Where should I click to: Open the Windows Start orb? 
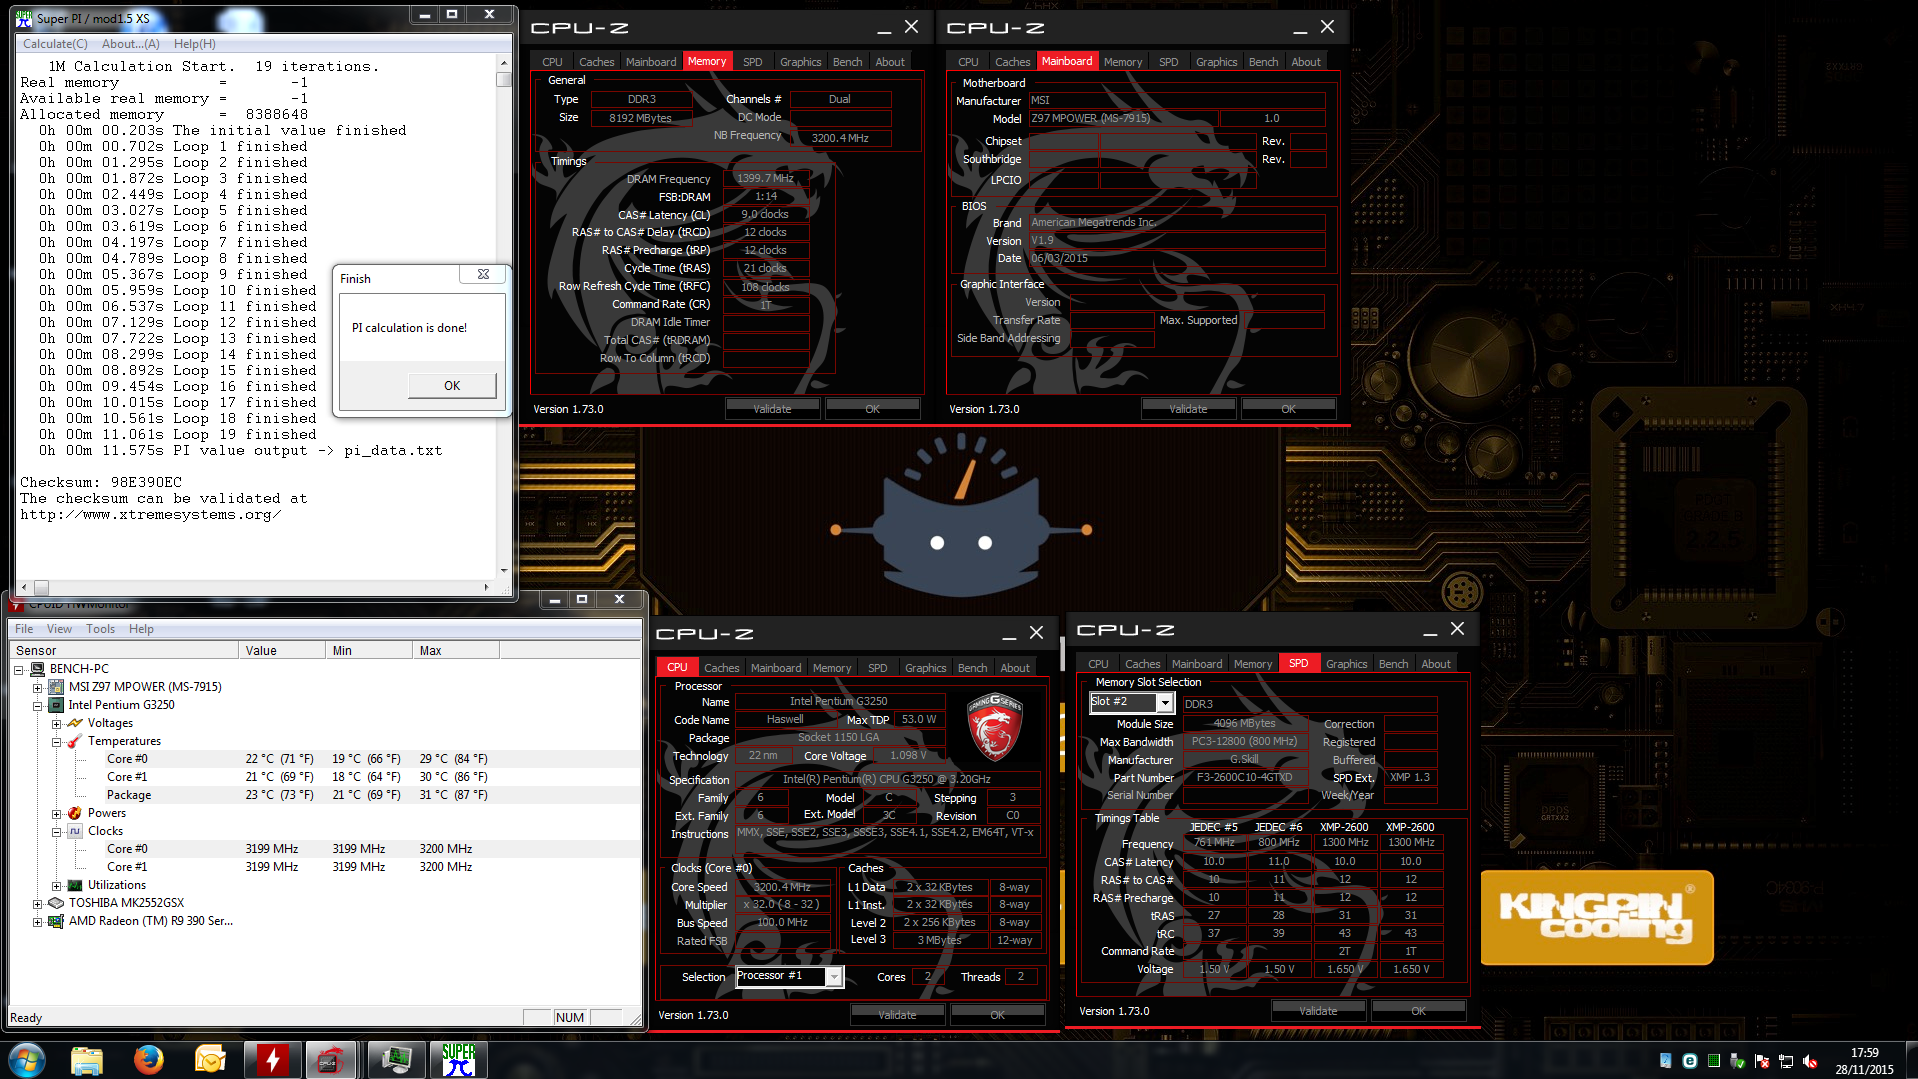(27, 1059)
